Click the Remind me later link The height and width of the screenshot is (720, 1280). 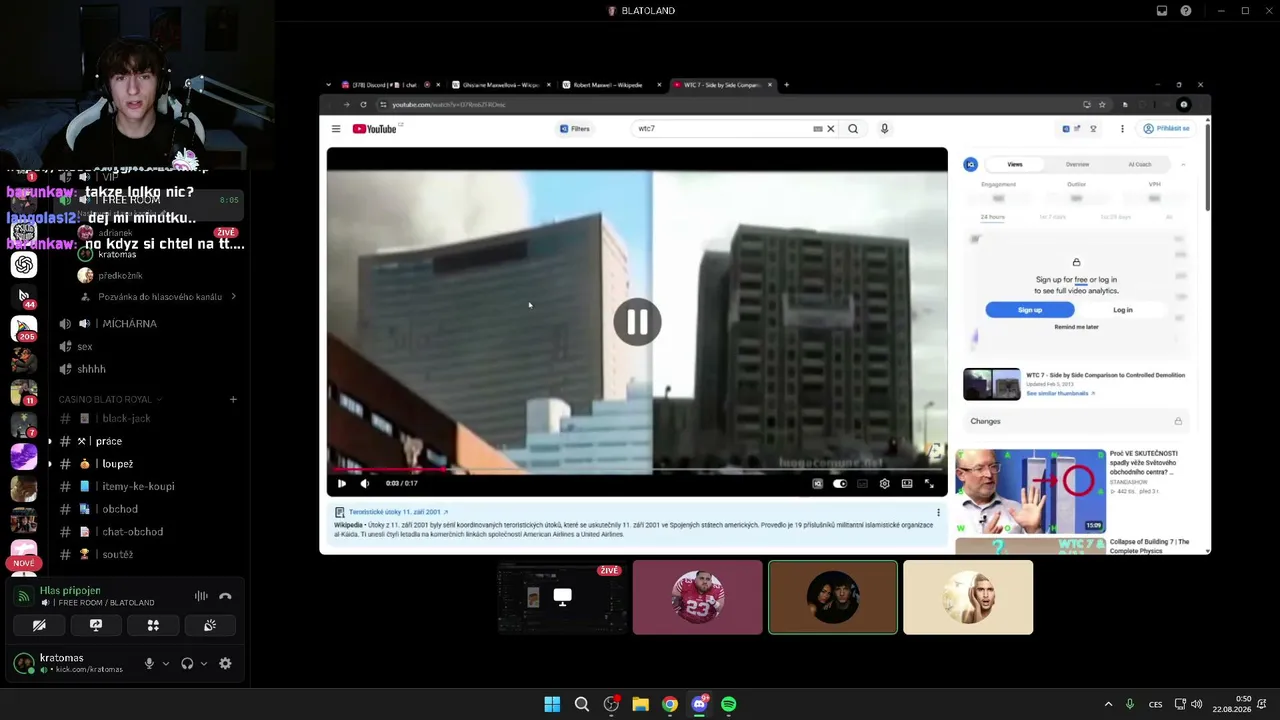tap(1076, 327)
